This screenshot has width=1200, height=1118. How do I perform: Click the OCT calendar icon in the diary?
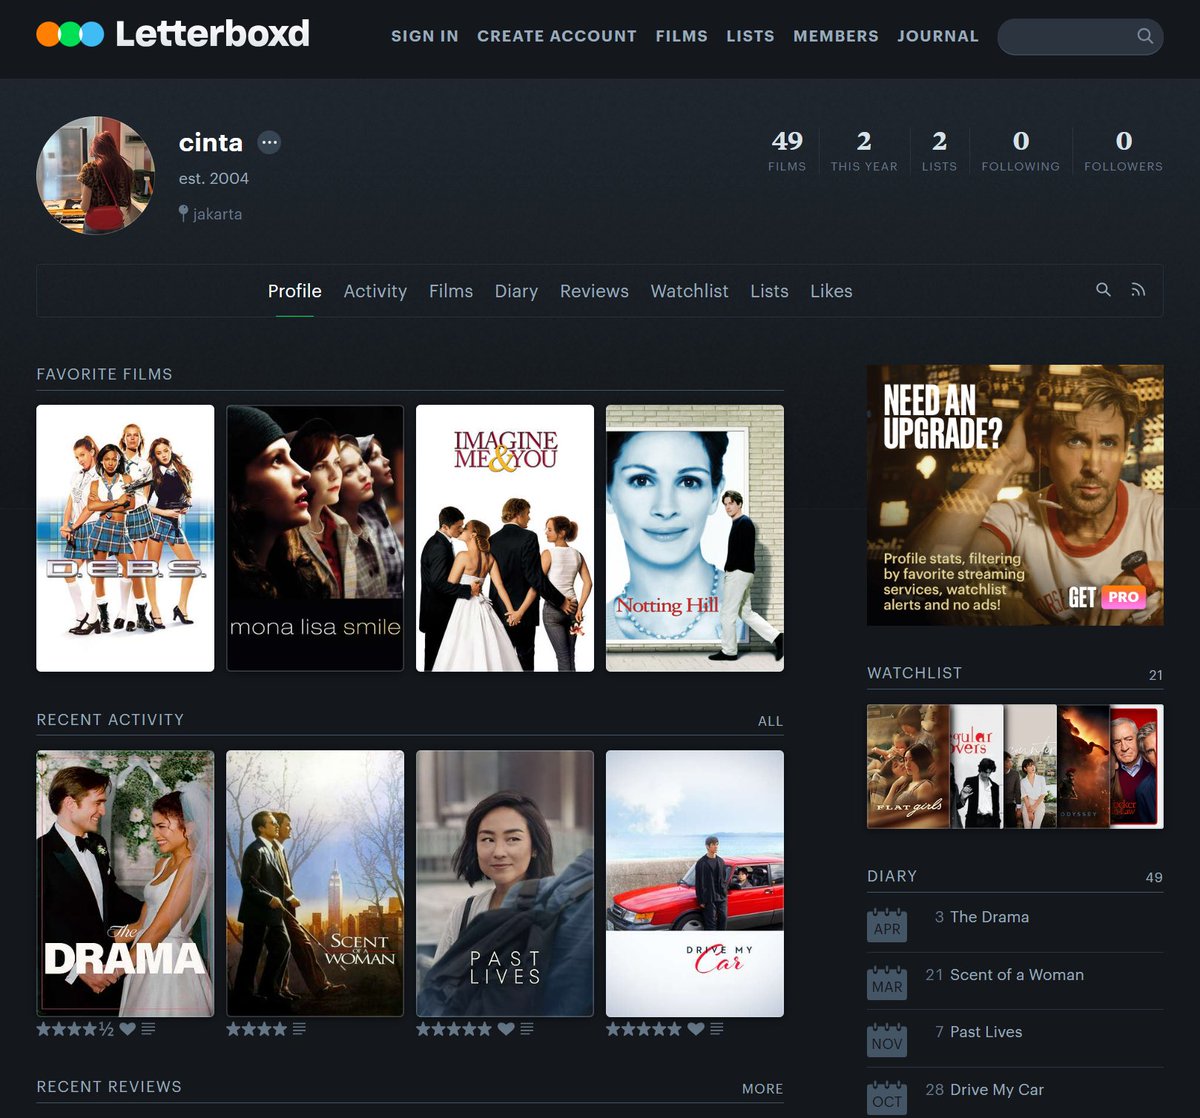[887, 1097]
